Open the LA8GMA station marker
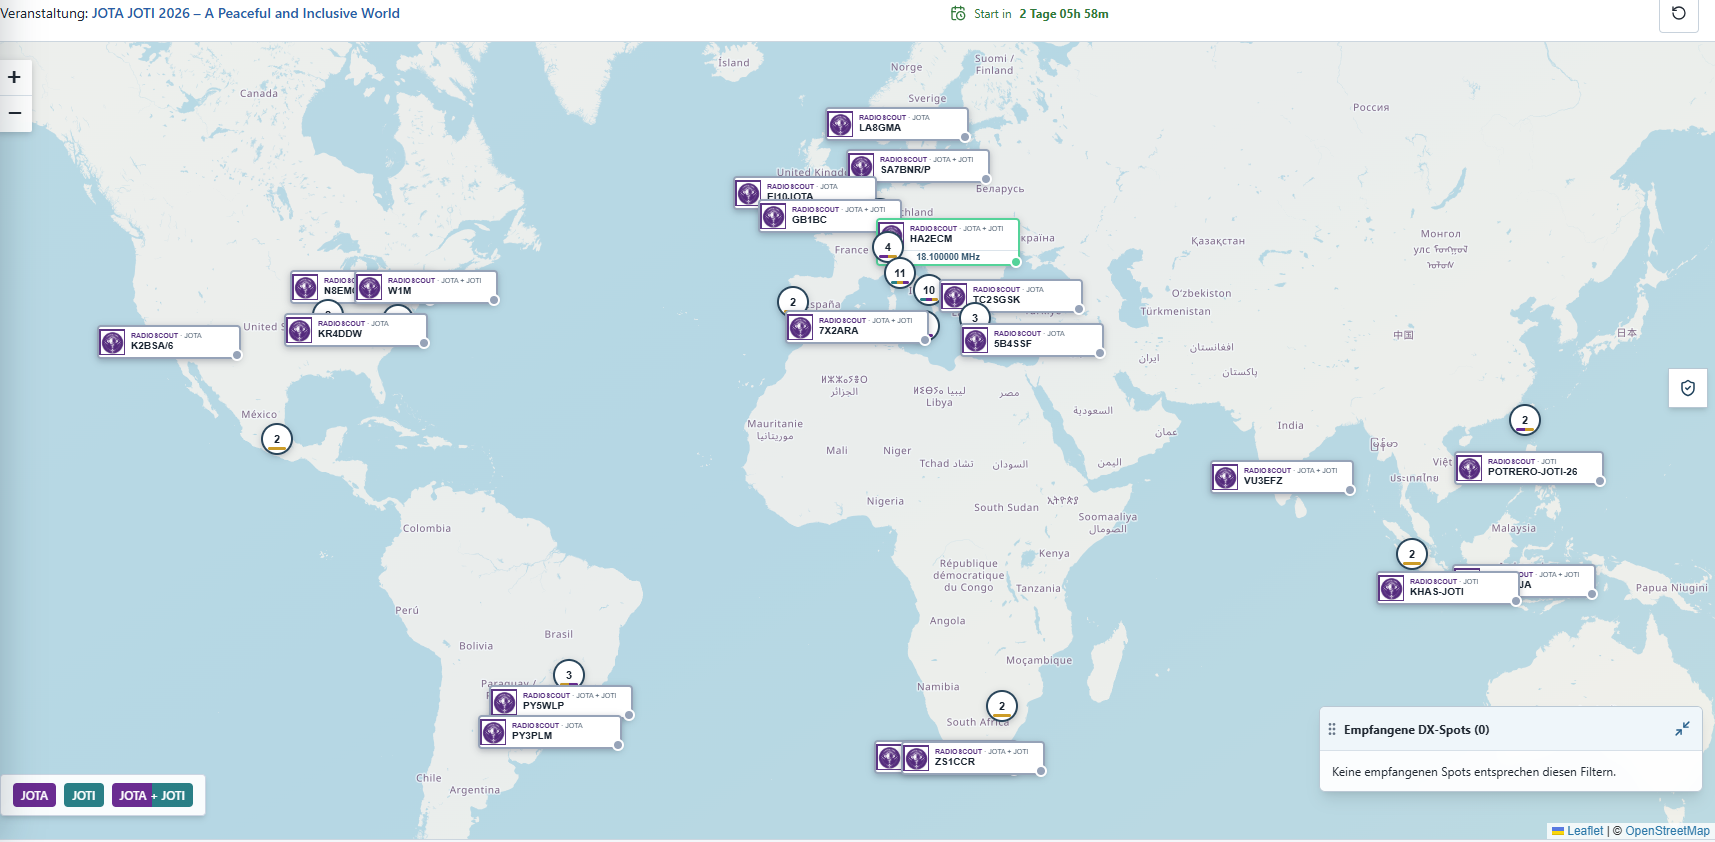Viewport: 1715px width, 842px height. pyautogui.click(x=897, y=124)
